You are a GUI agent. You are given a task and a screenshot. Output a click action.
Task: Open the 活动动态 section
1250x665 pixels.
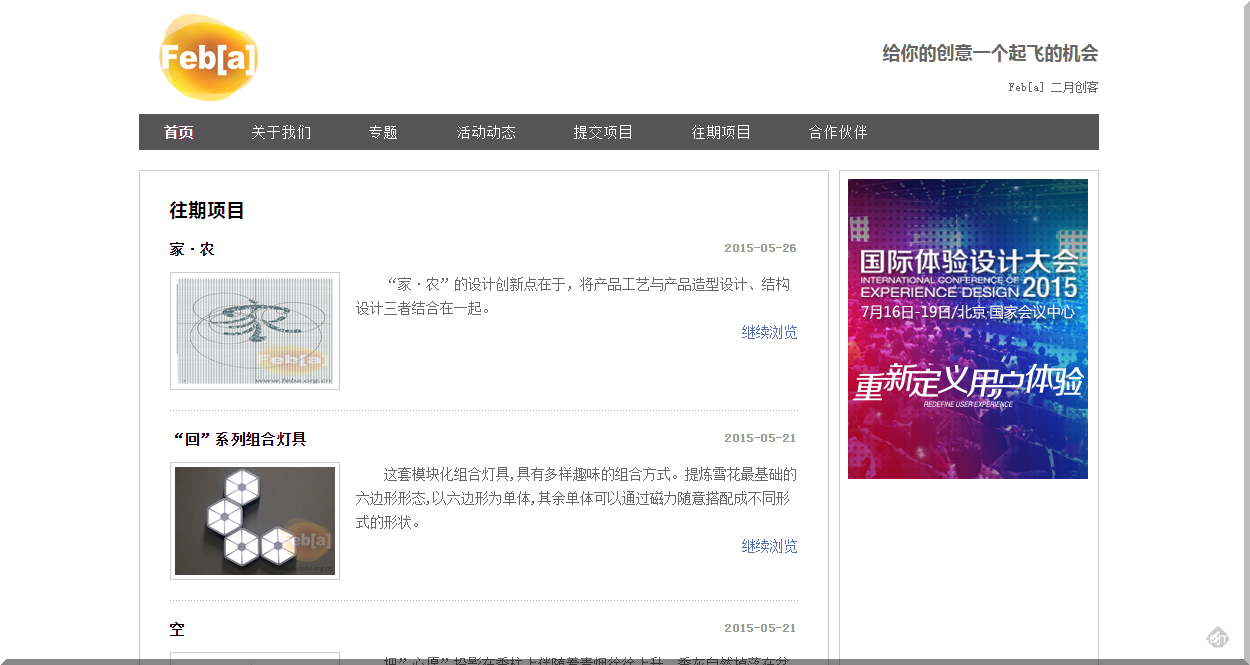484,131
